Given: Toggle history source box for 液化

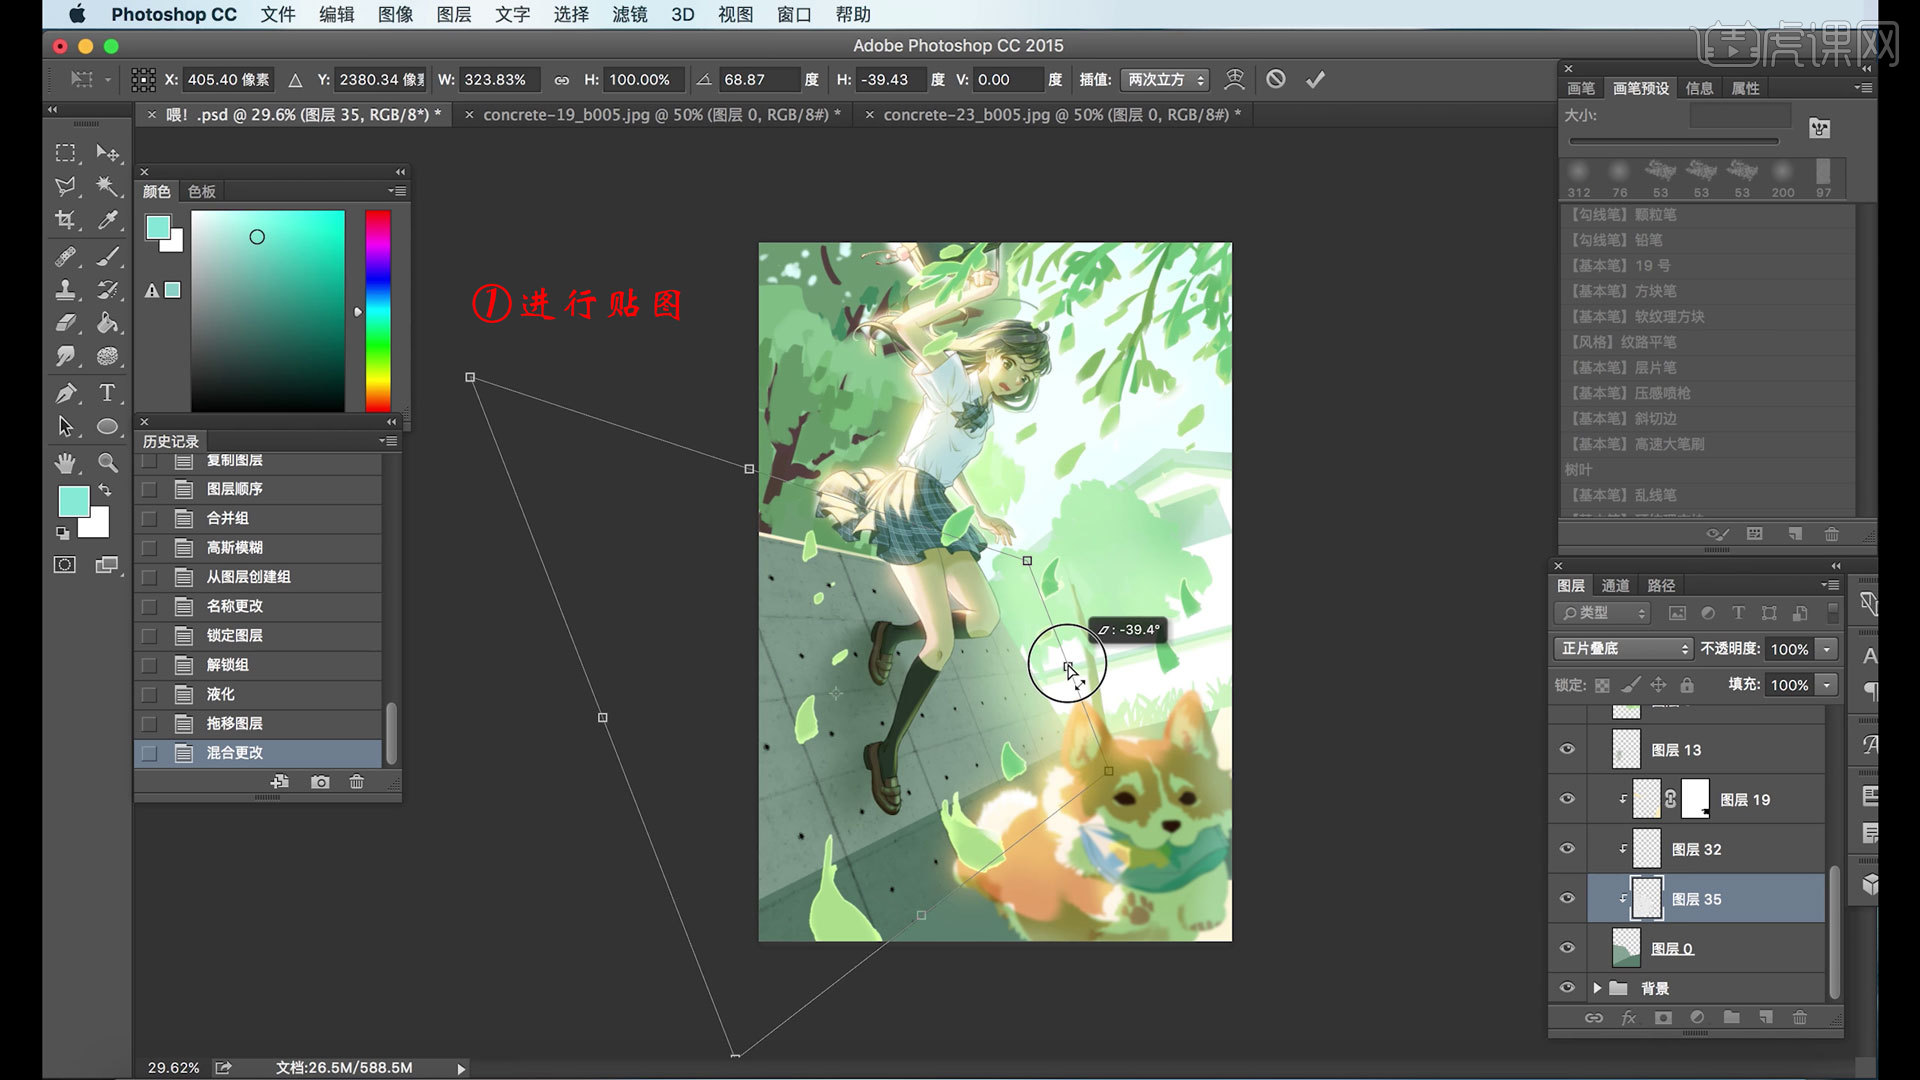Looking at the screenshot, I should 149,694.
